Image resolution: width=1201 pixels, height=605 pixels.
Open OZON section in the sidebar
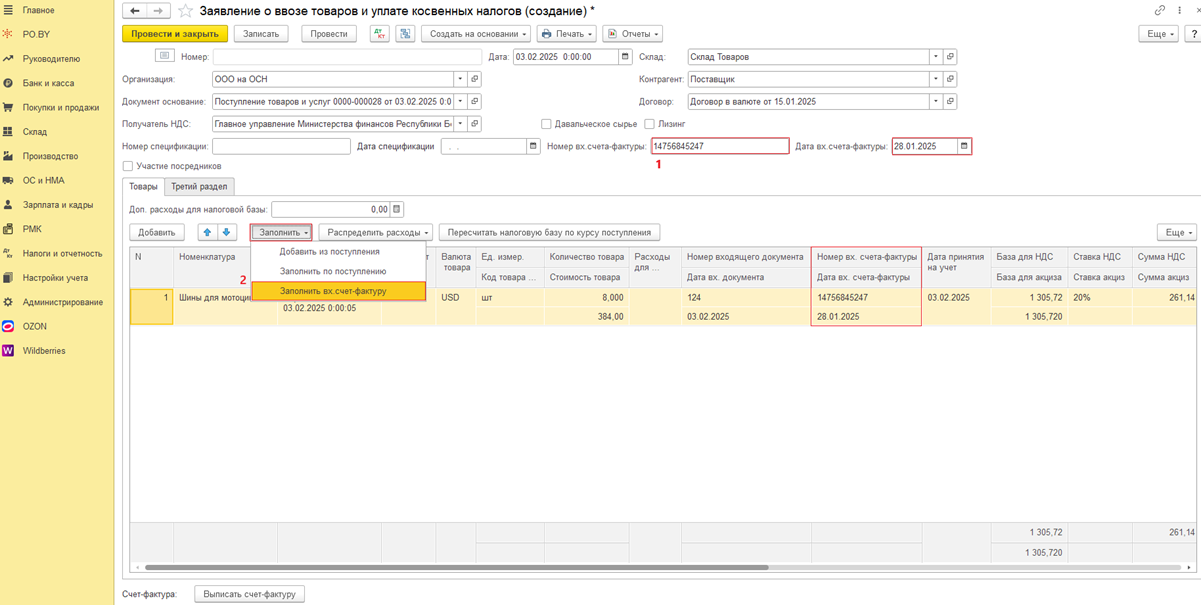pyautogui.click(x=35, y=326)
